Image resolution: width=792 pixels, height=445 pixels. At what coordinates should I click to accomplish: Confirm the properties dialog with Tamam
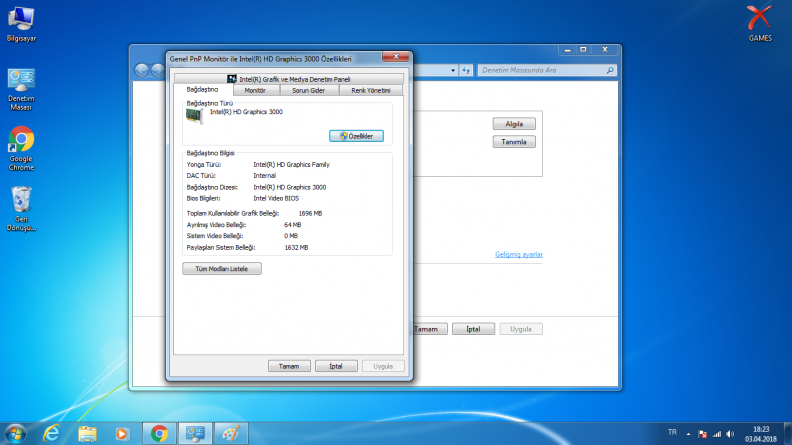pyautogui.click(x=289, y=366)
